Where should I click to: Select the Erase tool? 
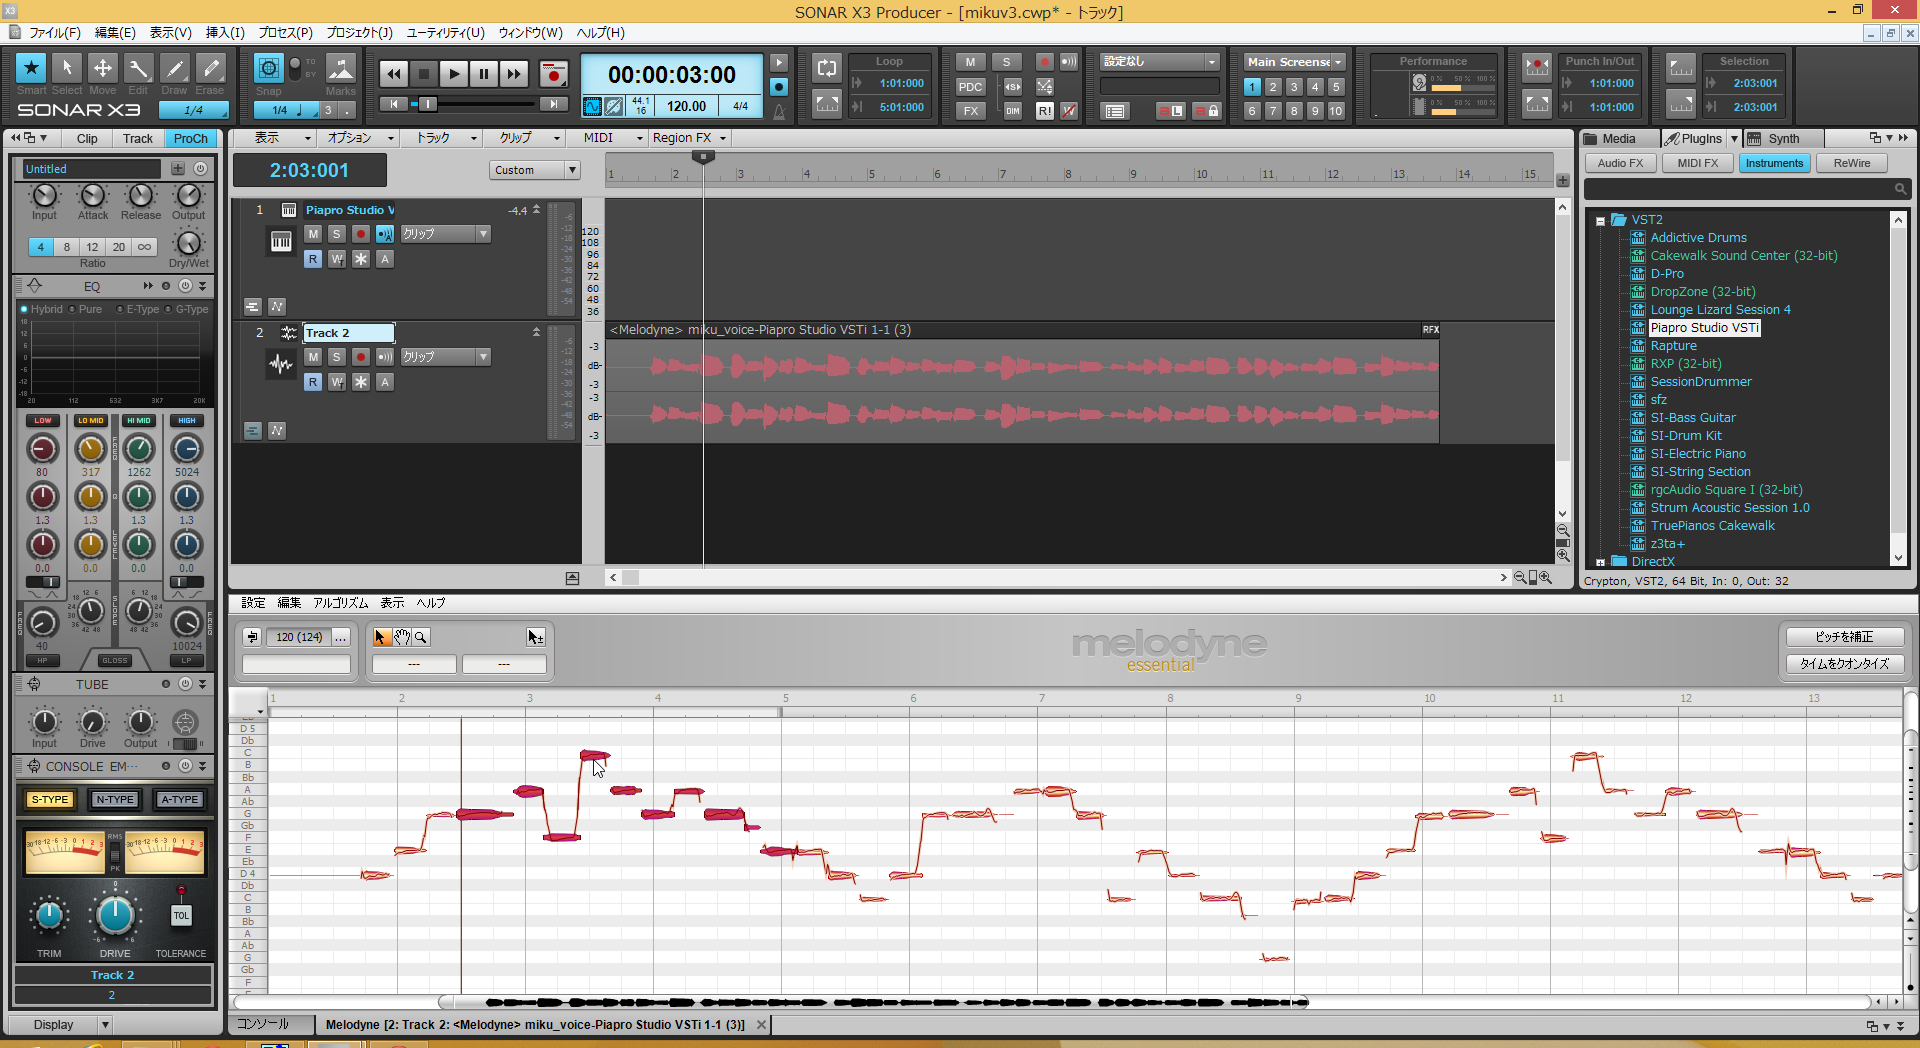(x=210, y=68)
